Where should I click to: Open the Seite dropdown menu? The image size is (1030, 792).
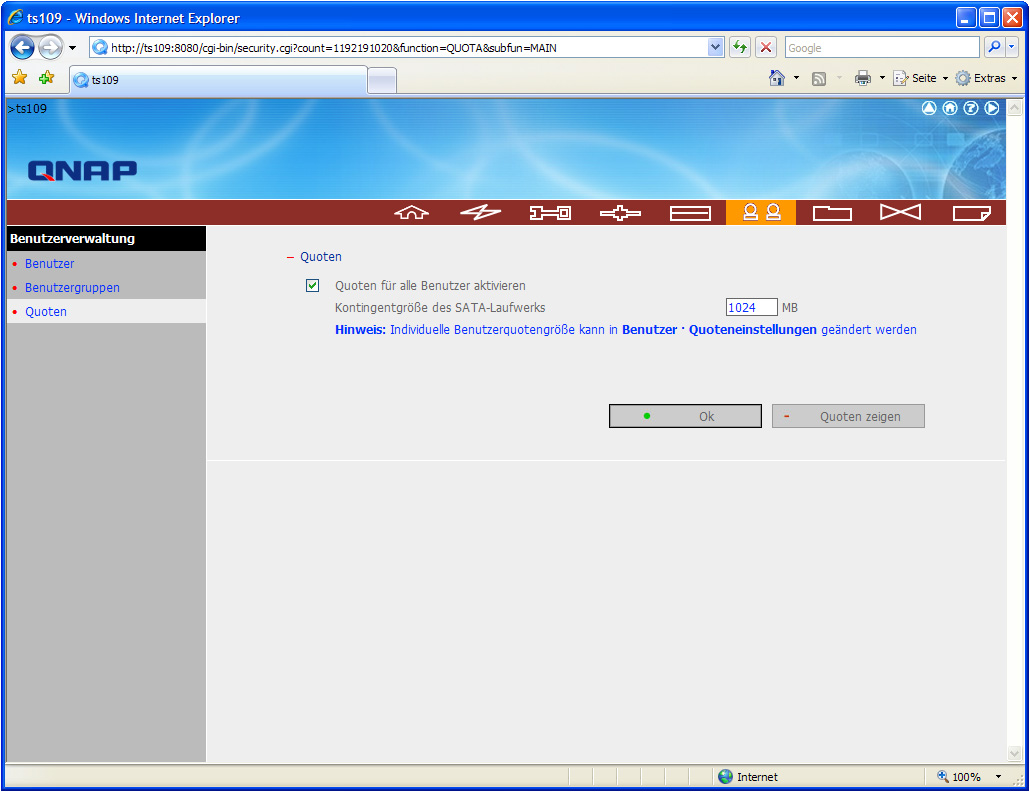(919, 78)
